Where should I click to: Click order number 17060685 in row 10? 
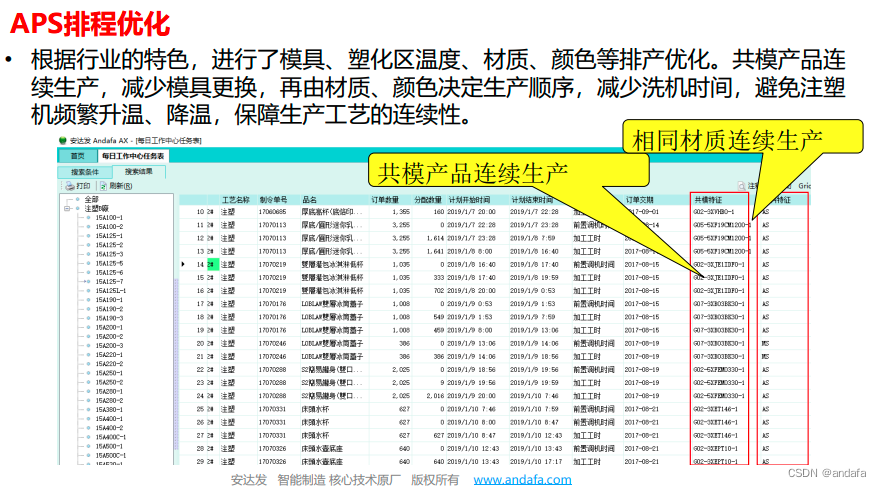click(x=273, y=212)
